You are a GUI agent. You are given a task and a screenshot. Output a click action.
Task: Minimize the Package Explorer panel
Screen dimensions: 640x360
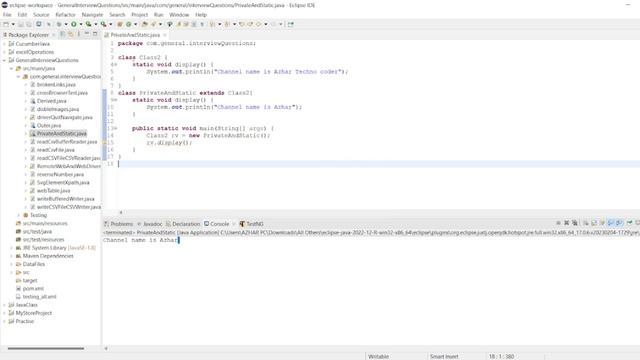click(x=87, y=34)
